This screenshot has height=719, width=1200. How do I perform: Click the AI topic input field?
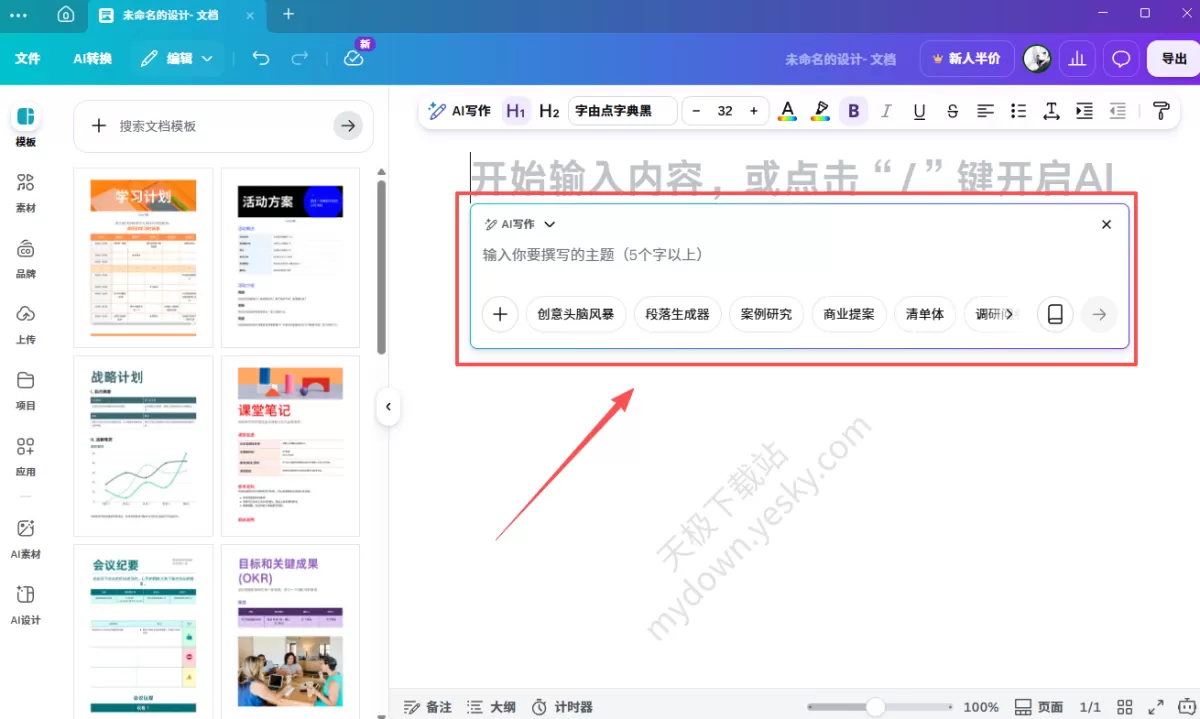(x=798, y=255)
